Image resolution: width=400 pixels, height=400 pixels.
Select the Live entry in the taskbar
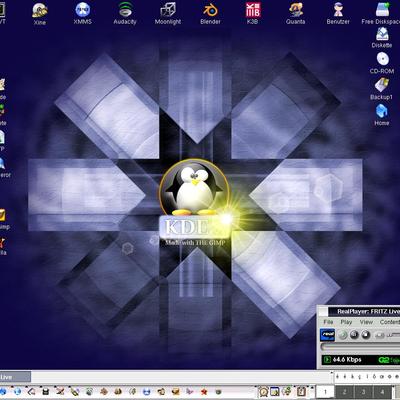[15, 377]
